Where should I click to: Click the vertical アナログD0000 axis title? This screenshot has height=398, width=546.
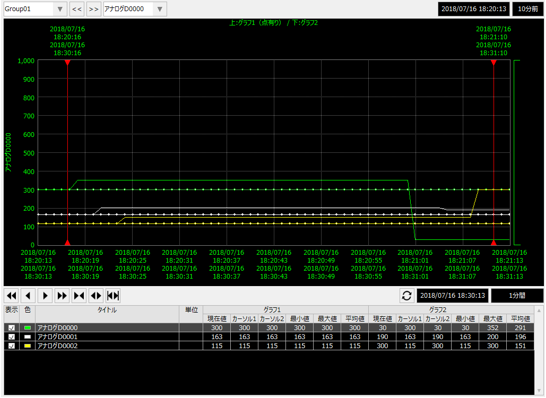(8, 152)
